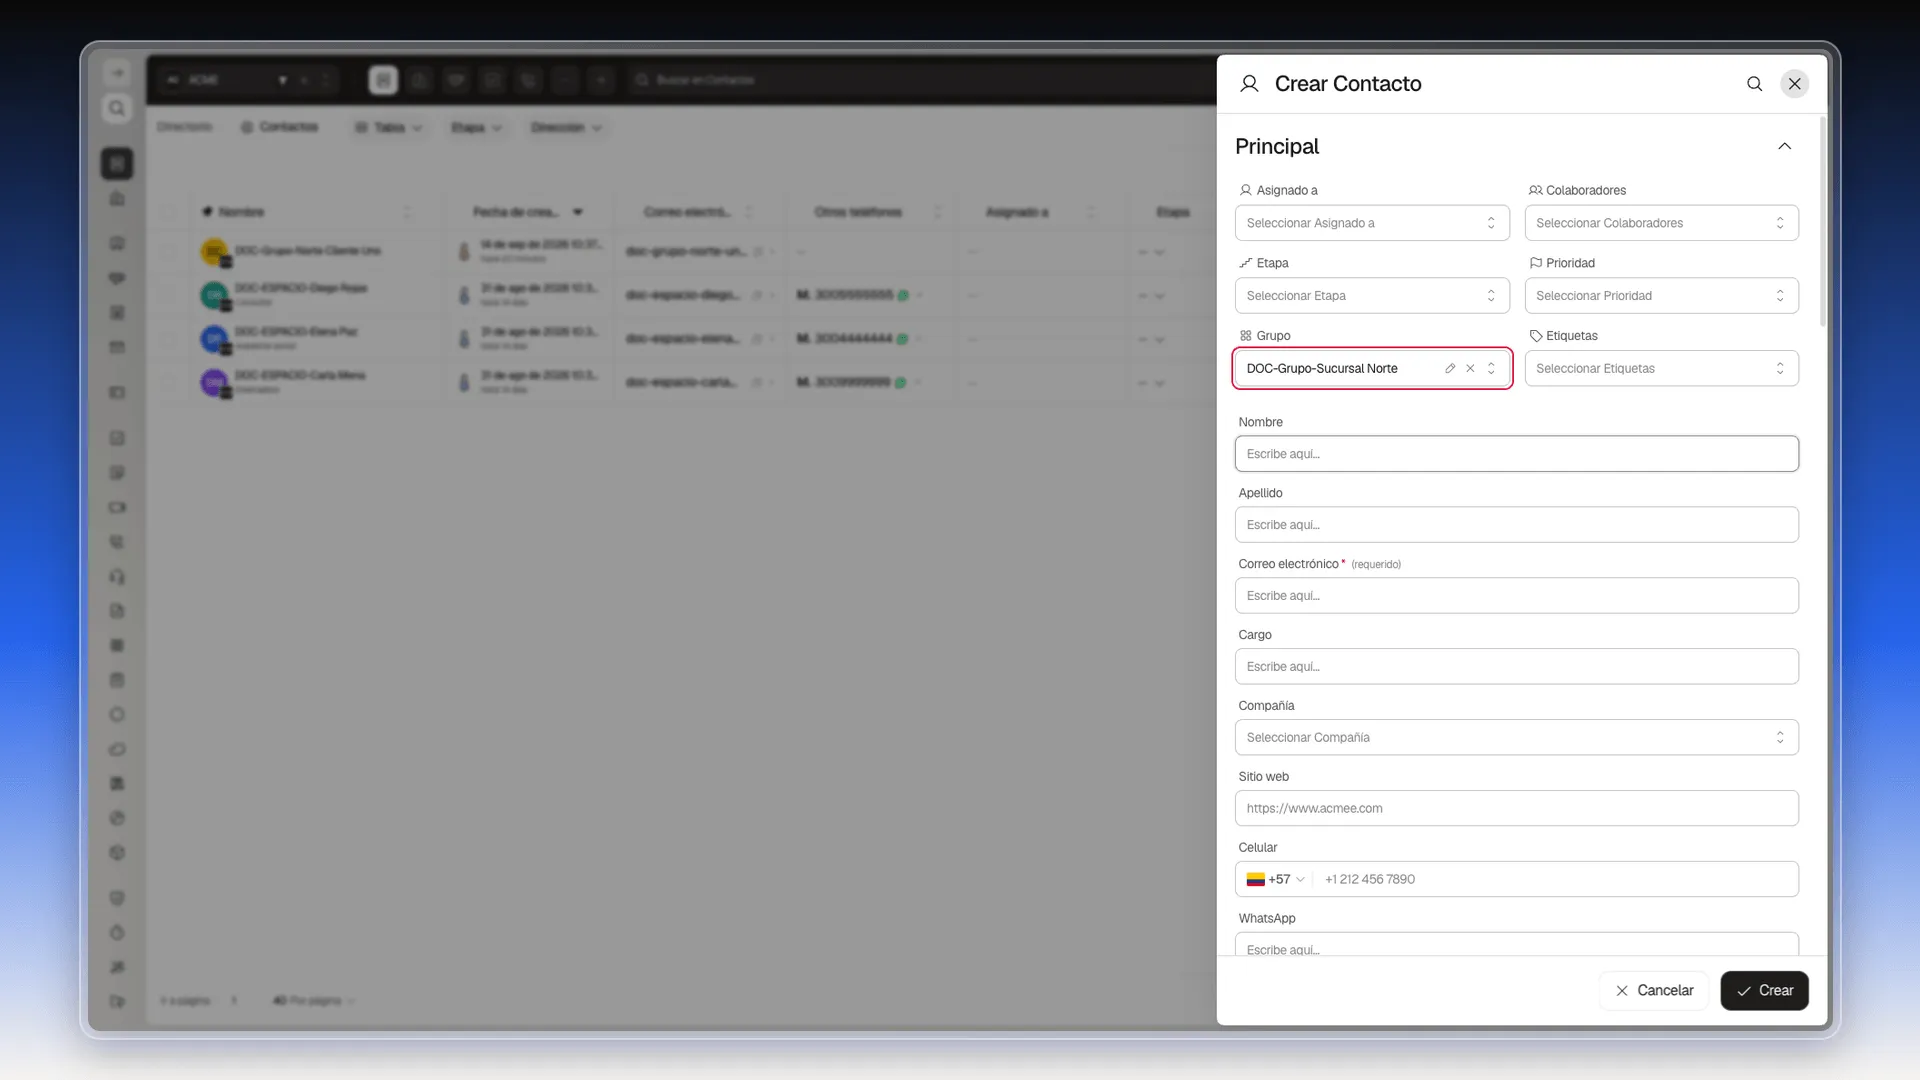Click the Prioridad flag icon

point(1535,263)
